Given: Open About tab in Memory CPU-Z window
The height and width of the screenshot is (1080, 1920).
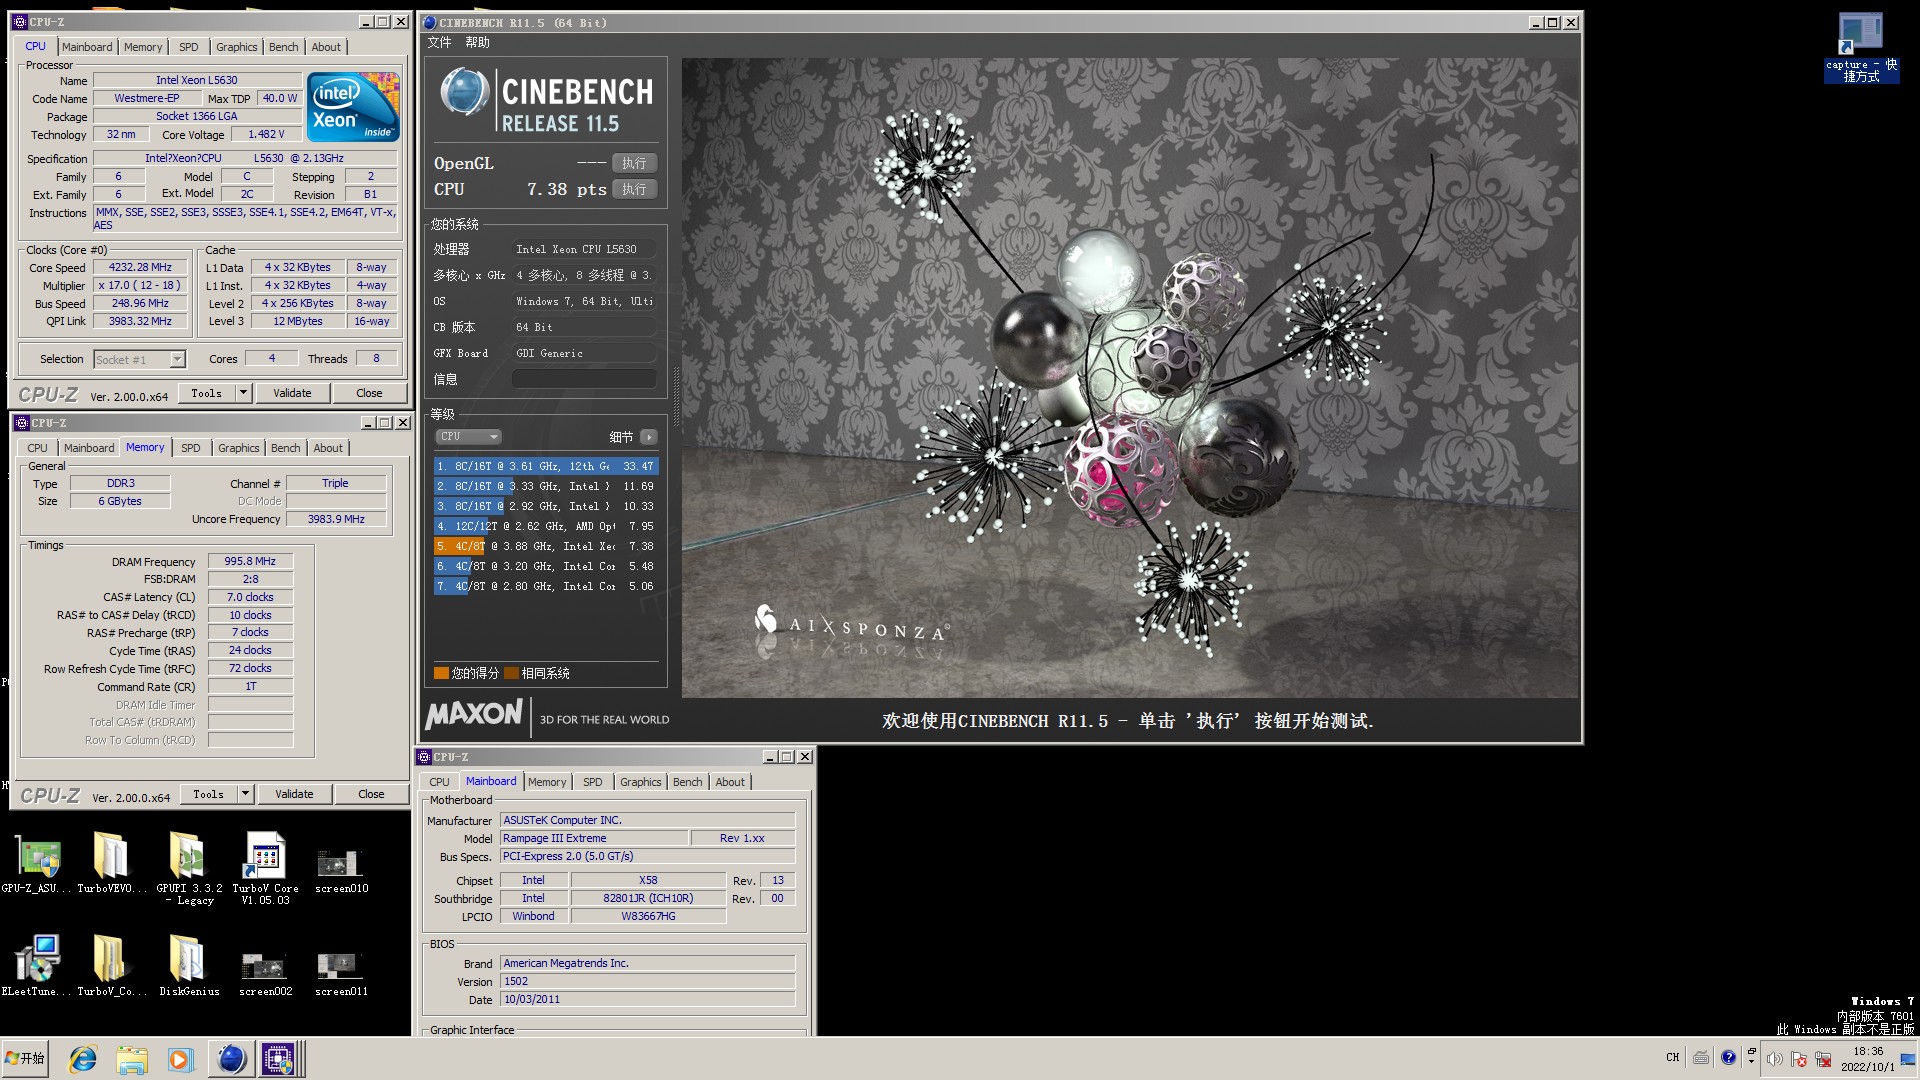Looking at the screenshot, I should point(328,448).
